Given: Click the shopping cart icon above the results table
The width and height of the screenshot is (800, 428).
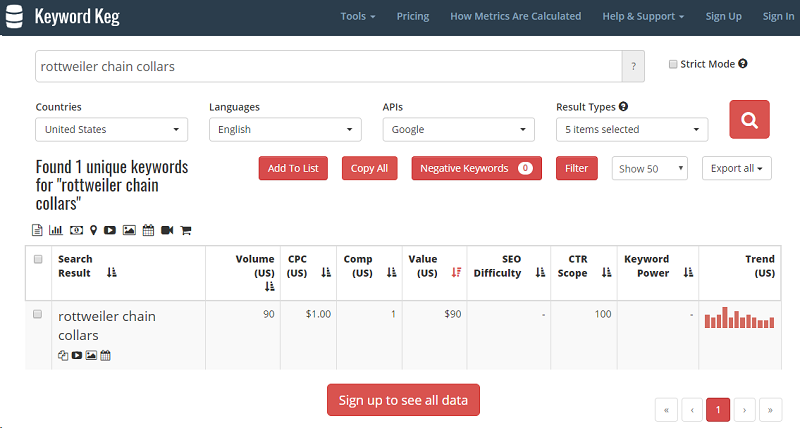Looking at the screenshot, I should click(x=186, y=230).
